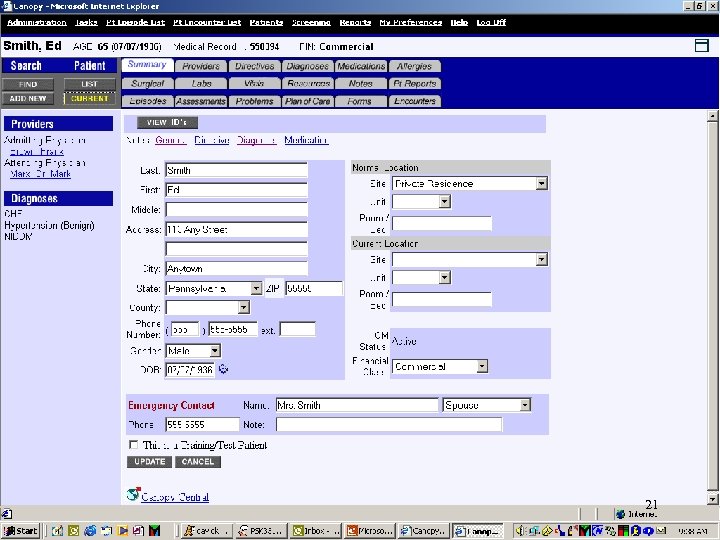Viewport: 720px width, 540px height.
Task: Click the Emergency Contact Name field
Action: pos(357,405)
